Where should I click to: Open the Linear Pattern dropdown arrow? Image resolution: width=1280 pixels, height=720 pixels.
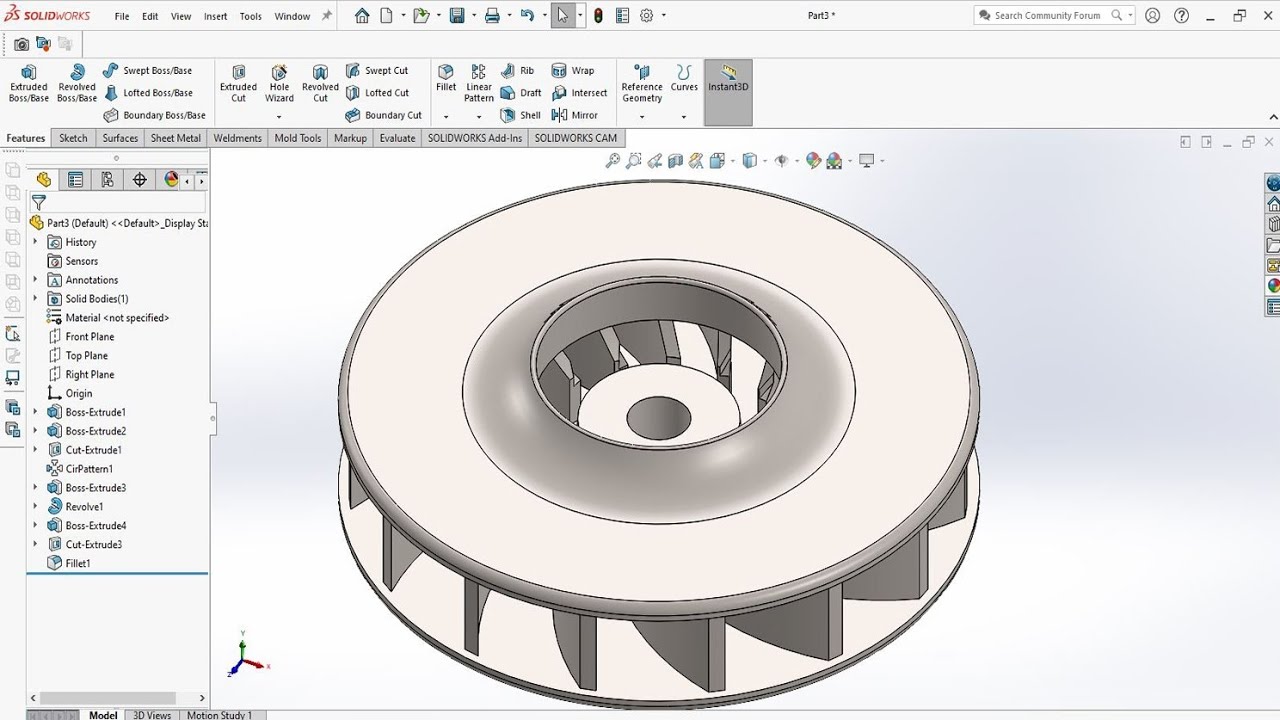(479, 117)
